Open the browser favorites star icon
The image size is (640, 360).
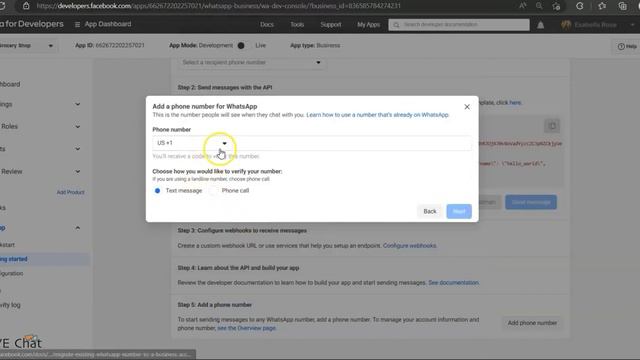[602, 6]
